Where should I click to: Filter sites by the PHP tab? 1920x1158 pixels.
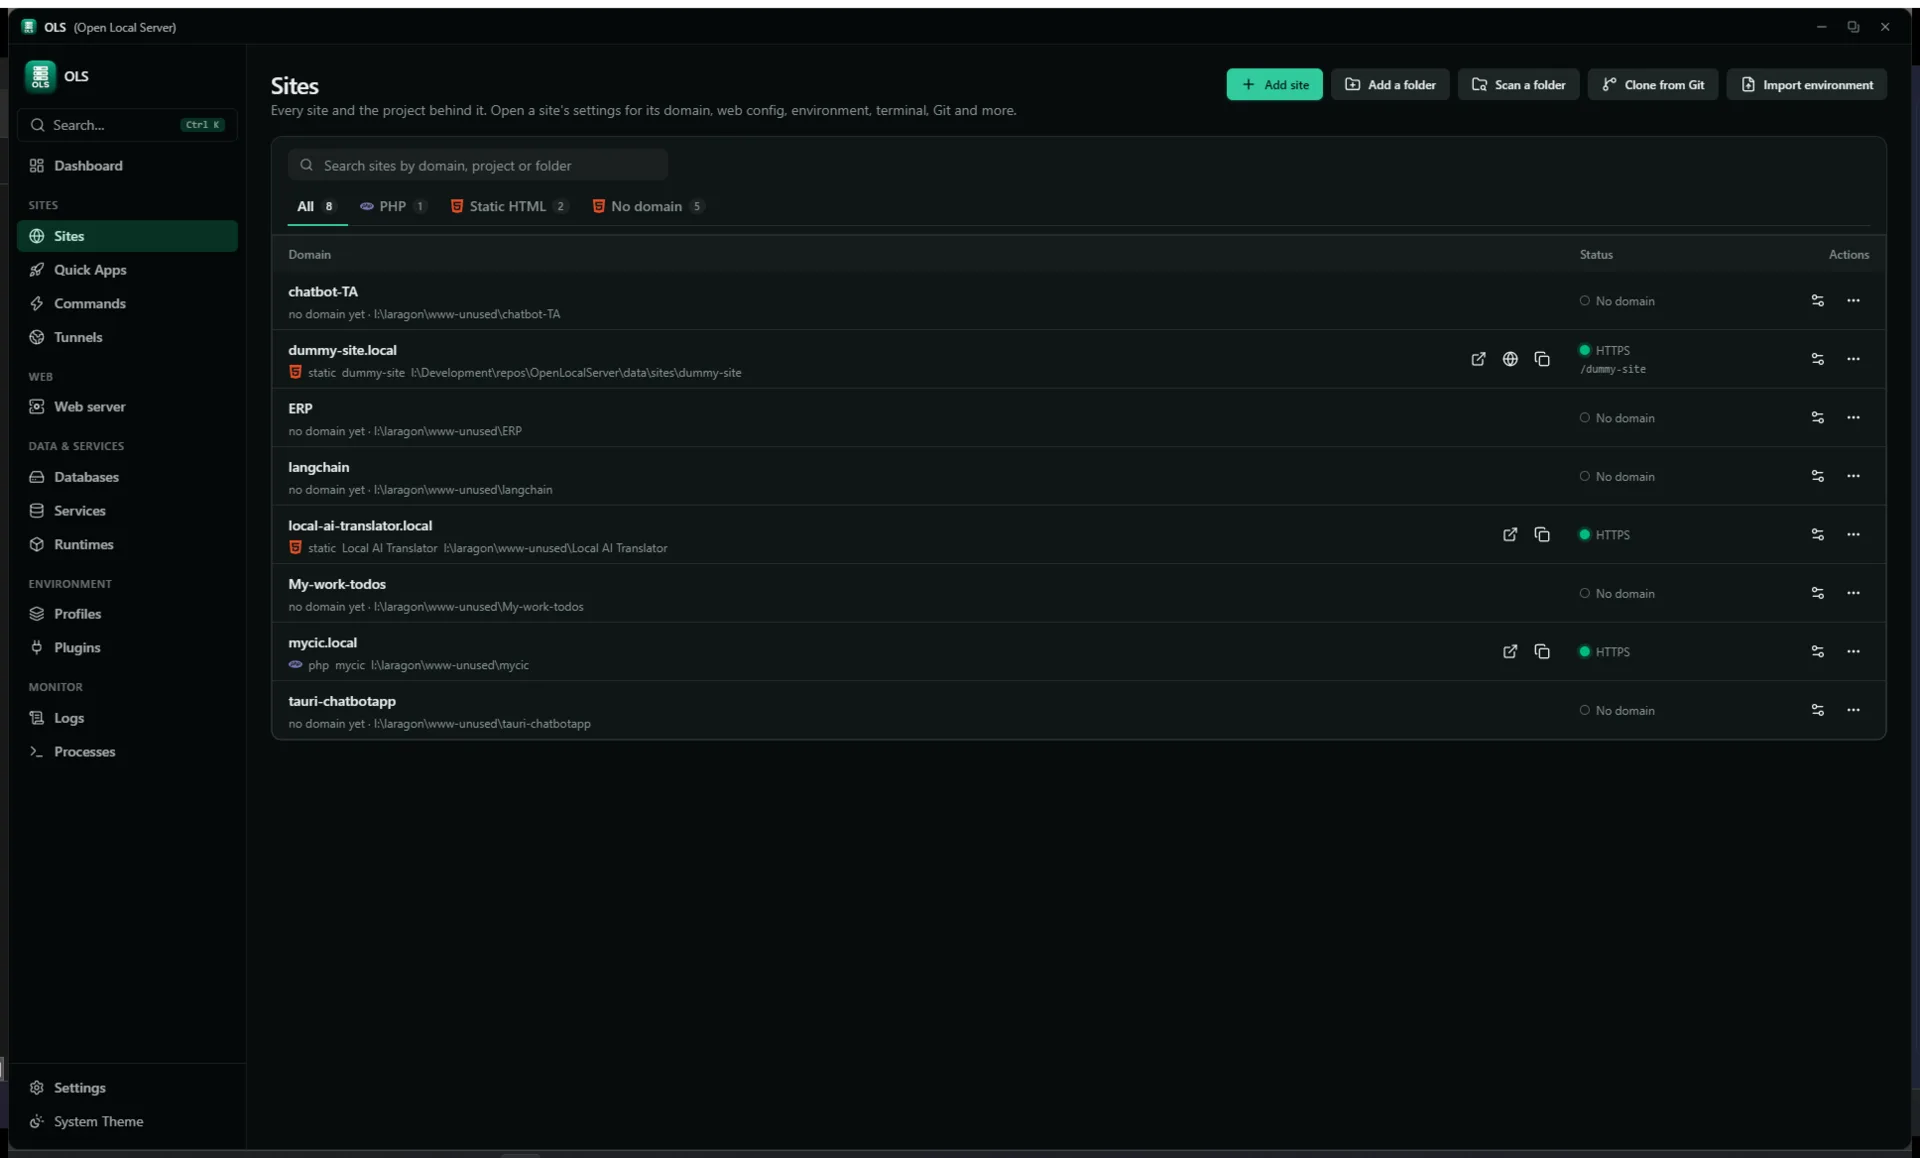coord(393,207)
